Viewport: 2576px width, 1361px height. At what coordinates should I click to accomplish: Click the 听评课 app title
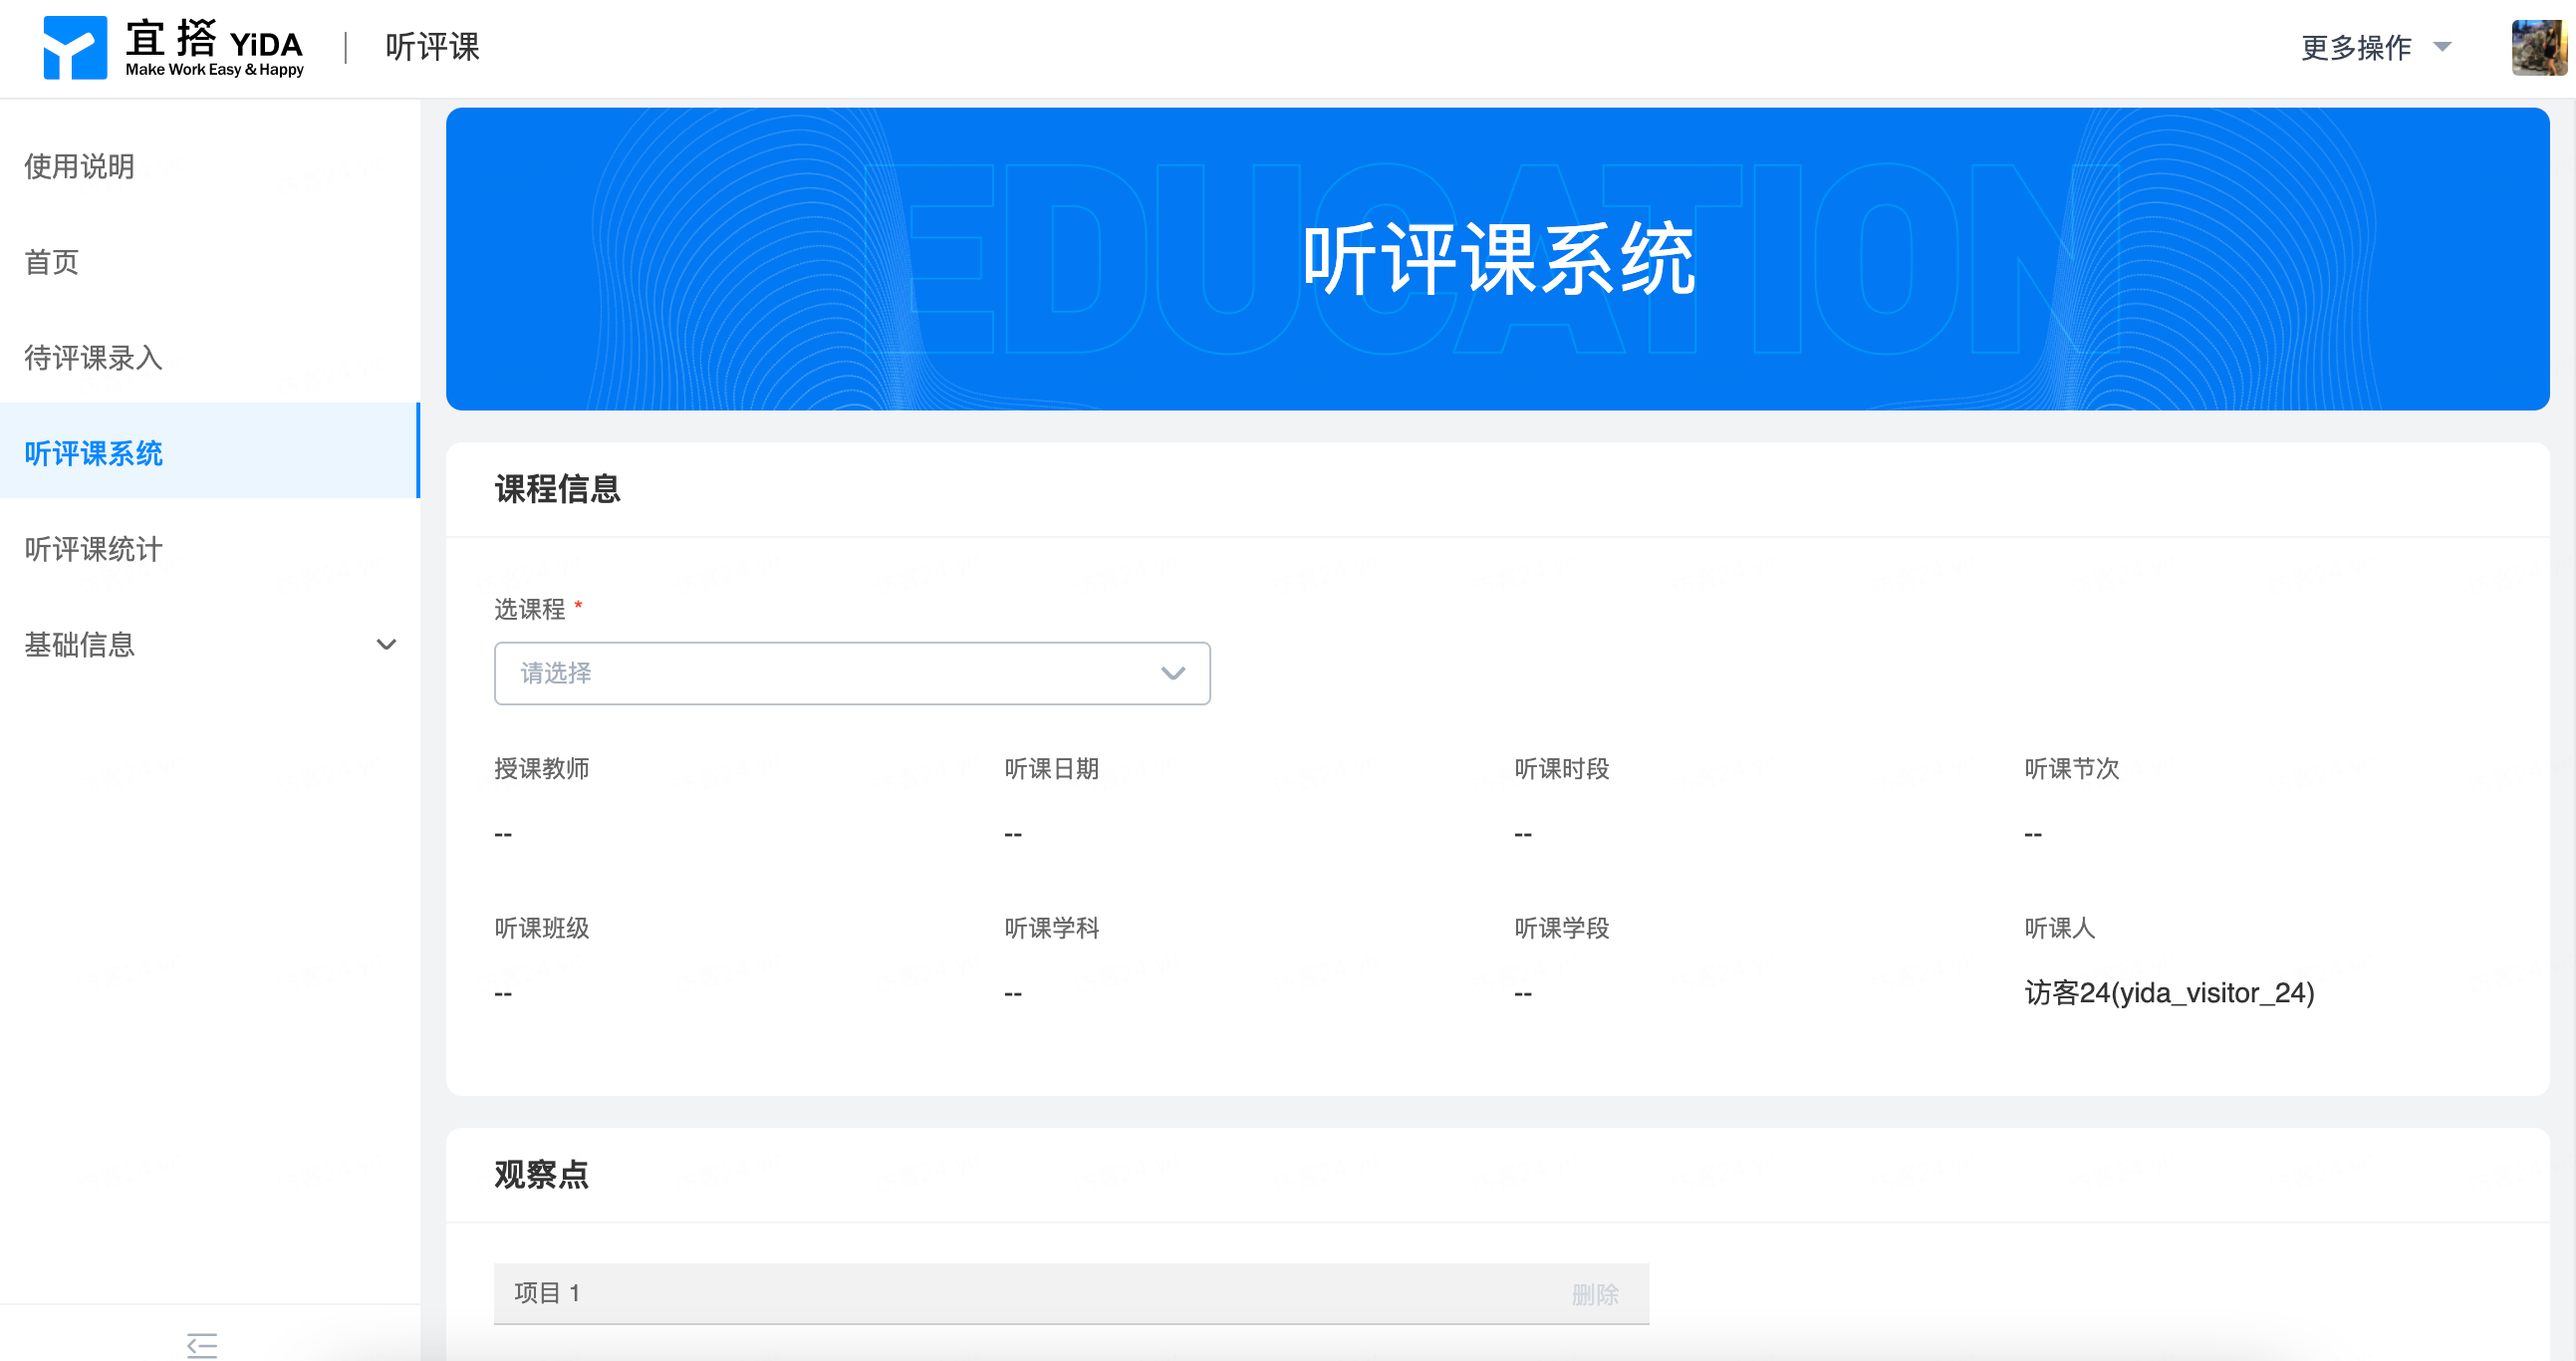(432, 47)
